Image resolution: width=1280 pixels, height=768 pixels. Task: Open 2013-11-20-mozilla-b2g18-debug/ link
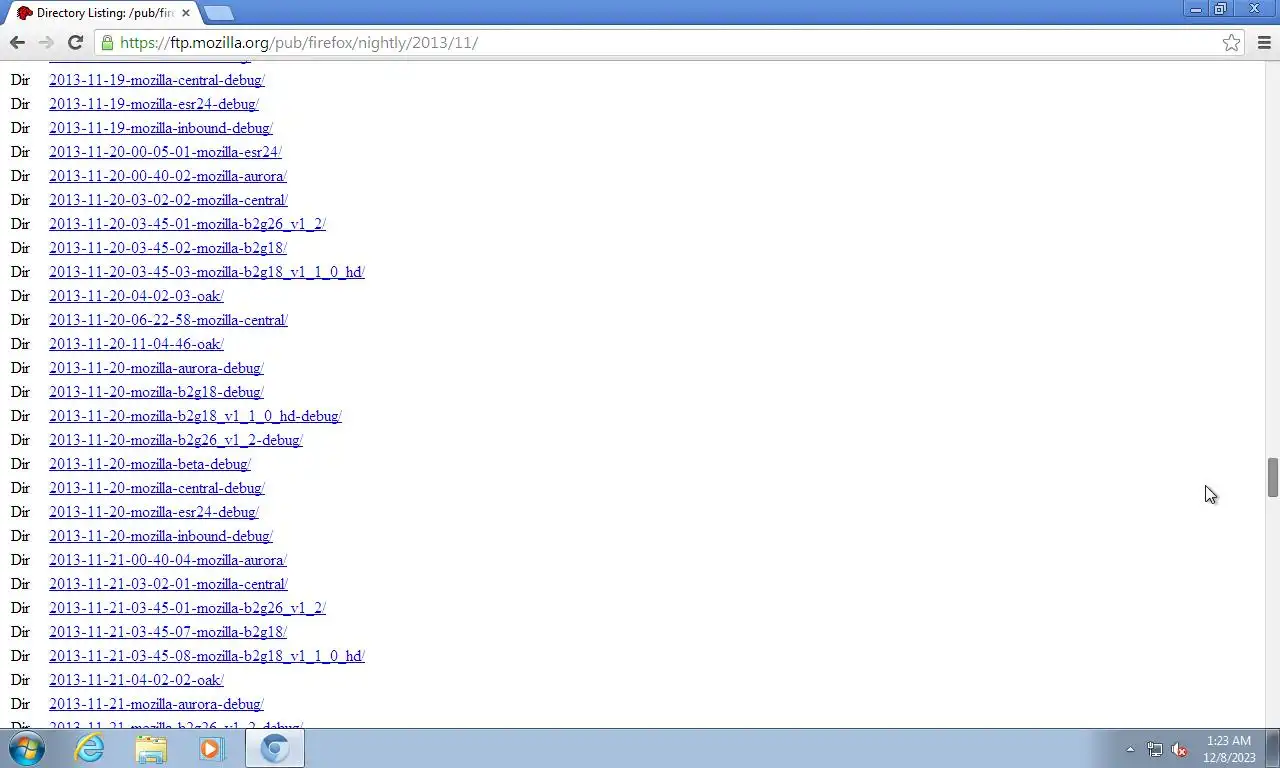pos(157,392)
